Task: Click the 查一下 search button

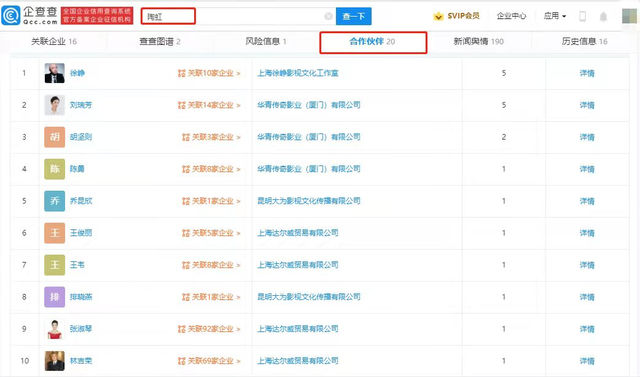Action: click(353, 16)
